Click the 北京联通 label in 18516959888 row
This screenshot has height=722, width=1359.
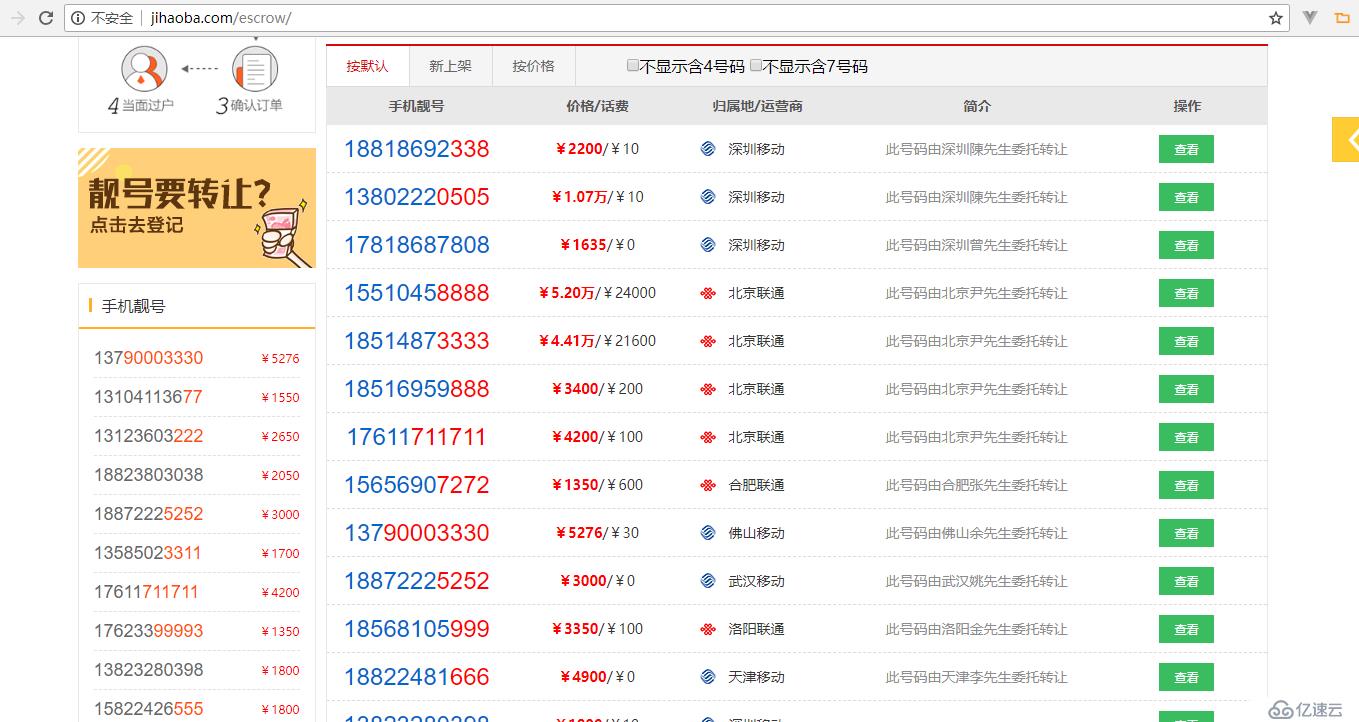[756, 389]
